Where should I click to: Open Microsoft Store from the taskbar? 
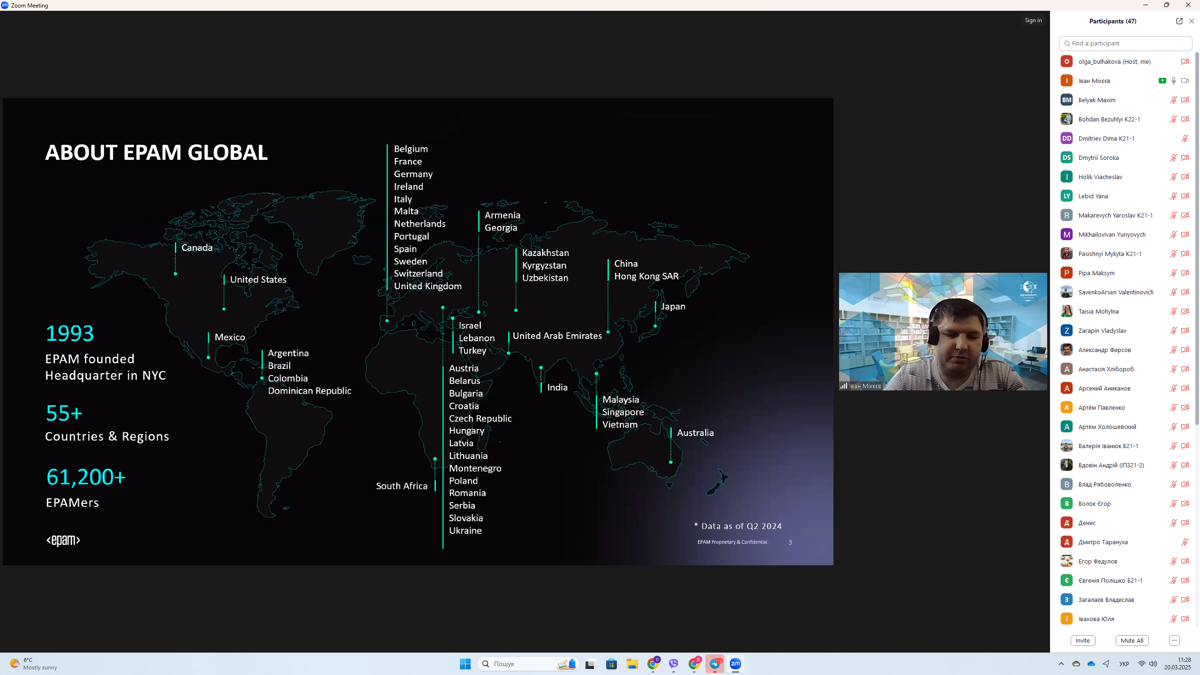tap(611, 664)
